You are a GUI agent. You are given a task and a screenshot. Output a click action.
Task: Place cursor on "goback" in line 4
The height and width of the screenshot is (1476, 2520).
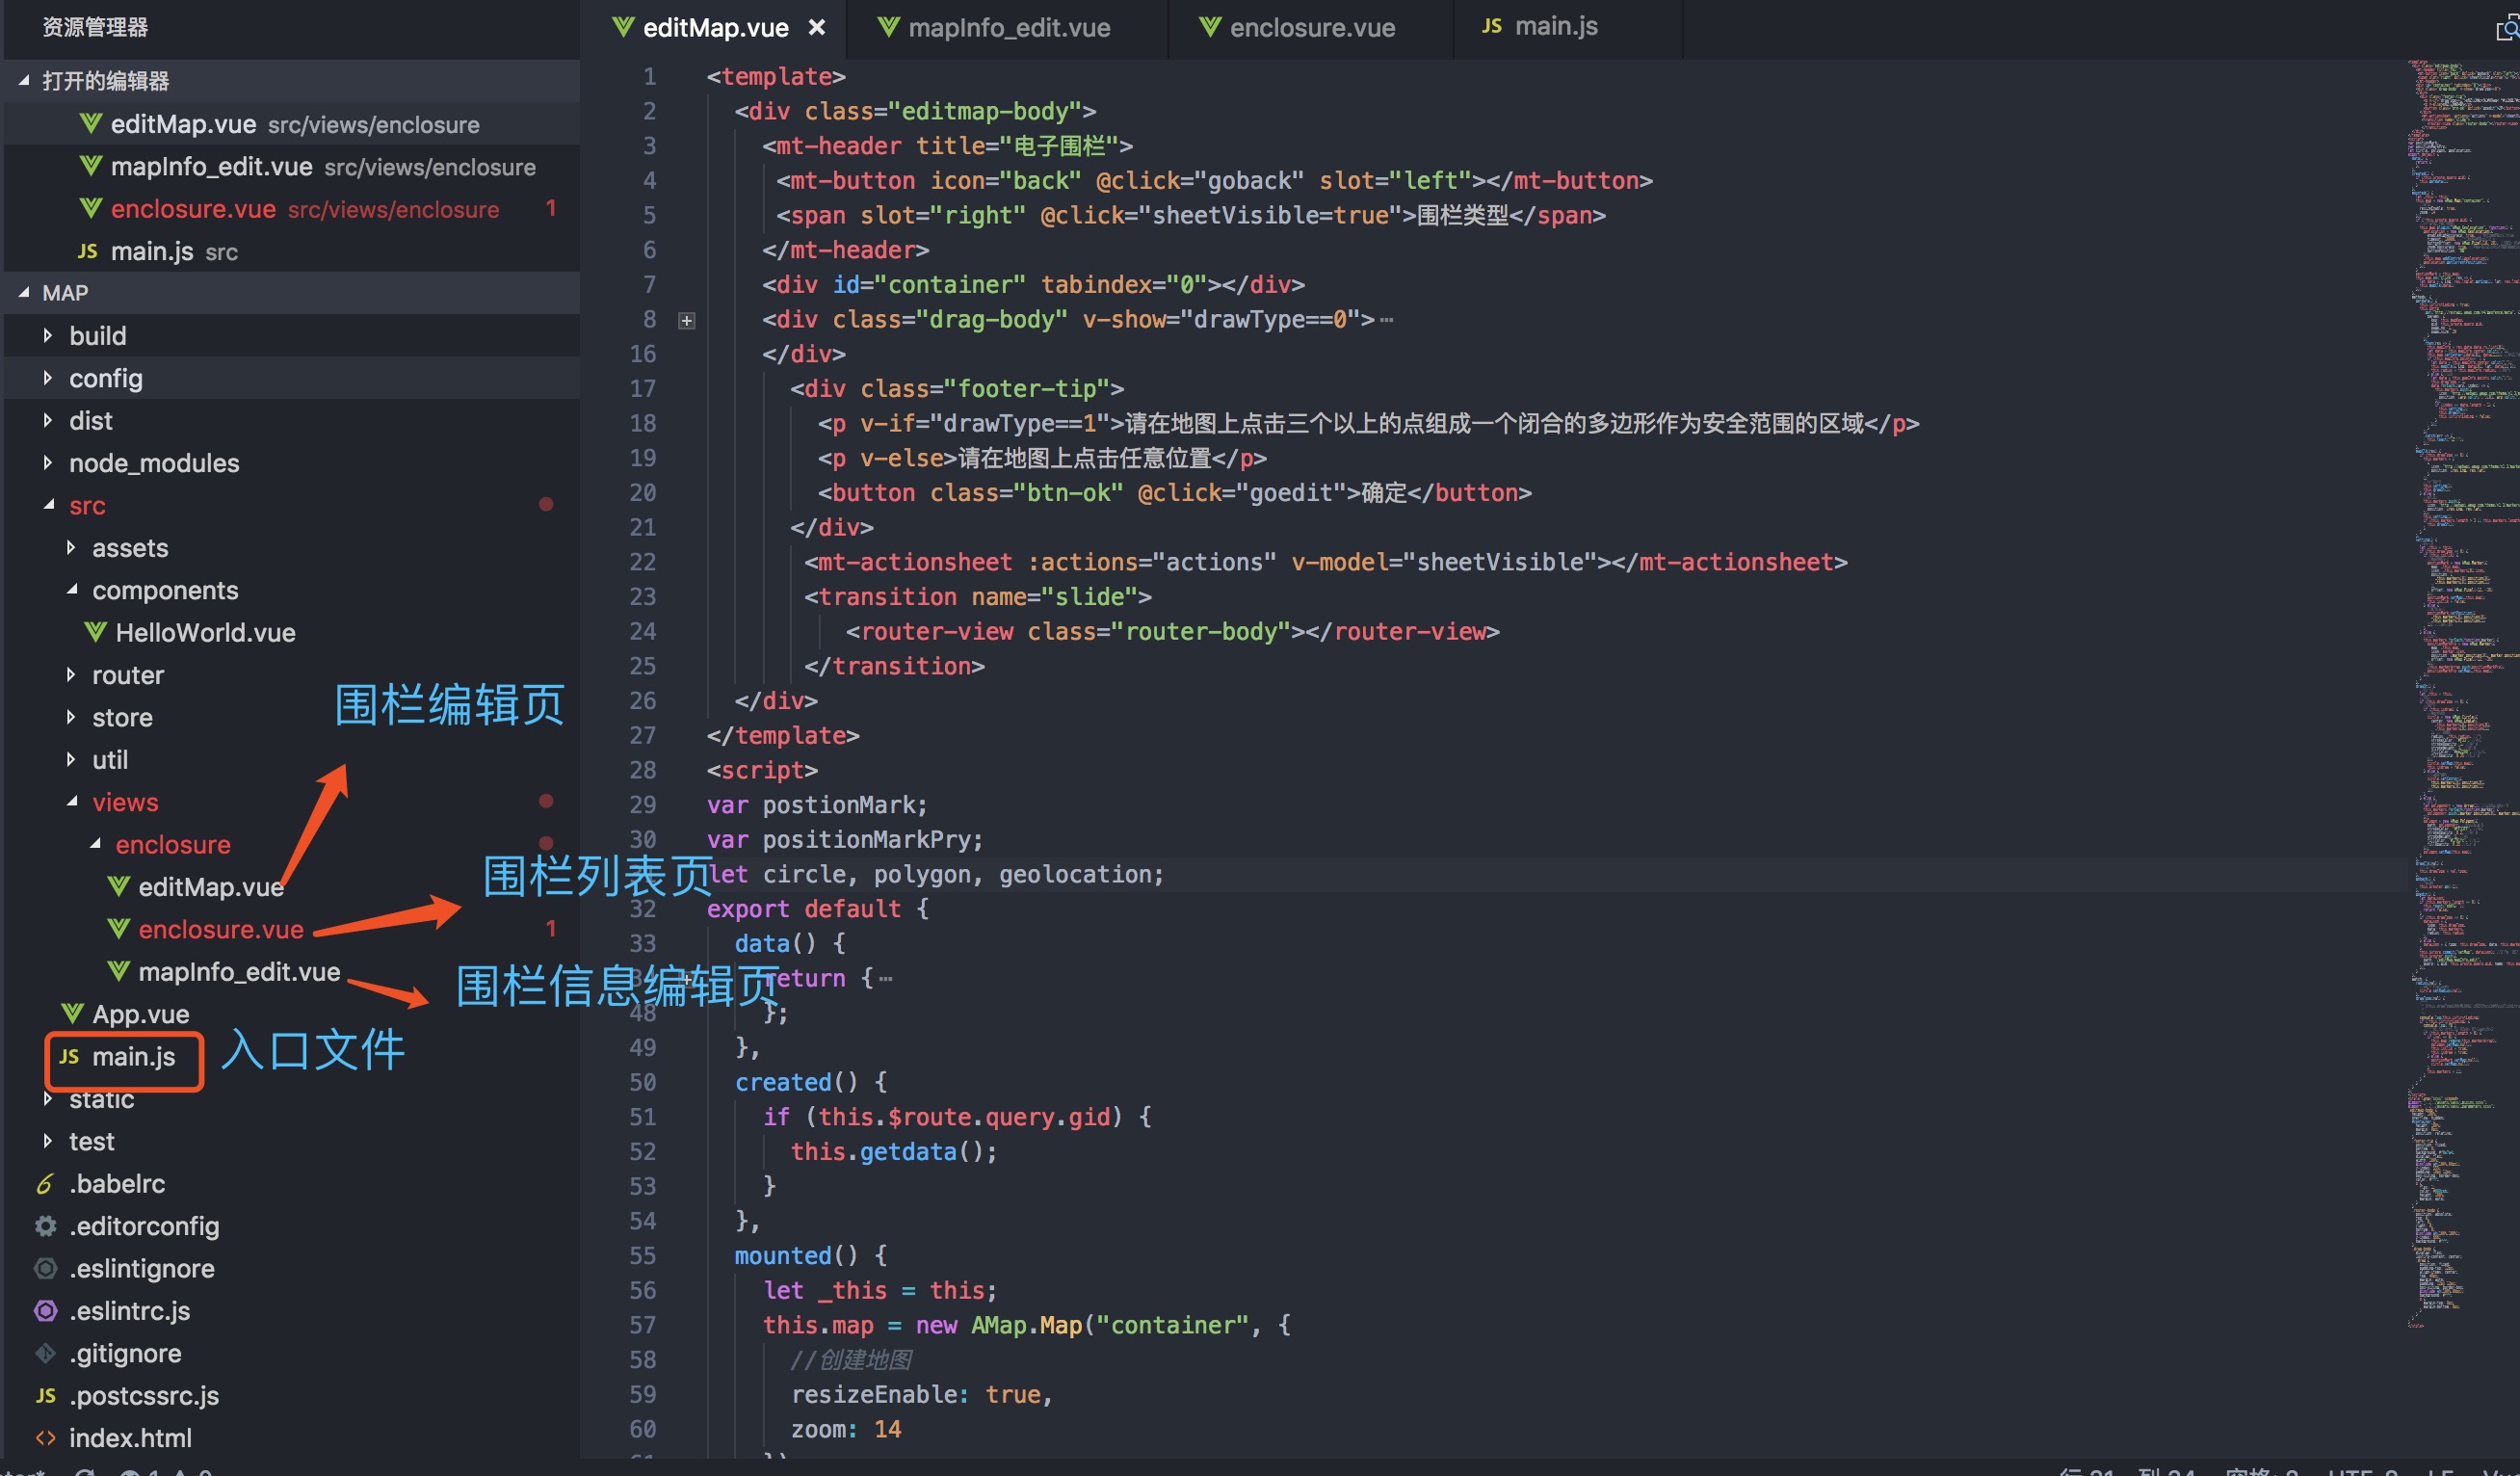click(1248, 181)
